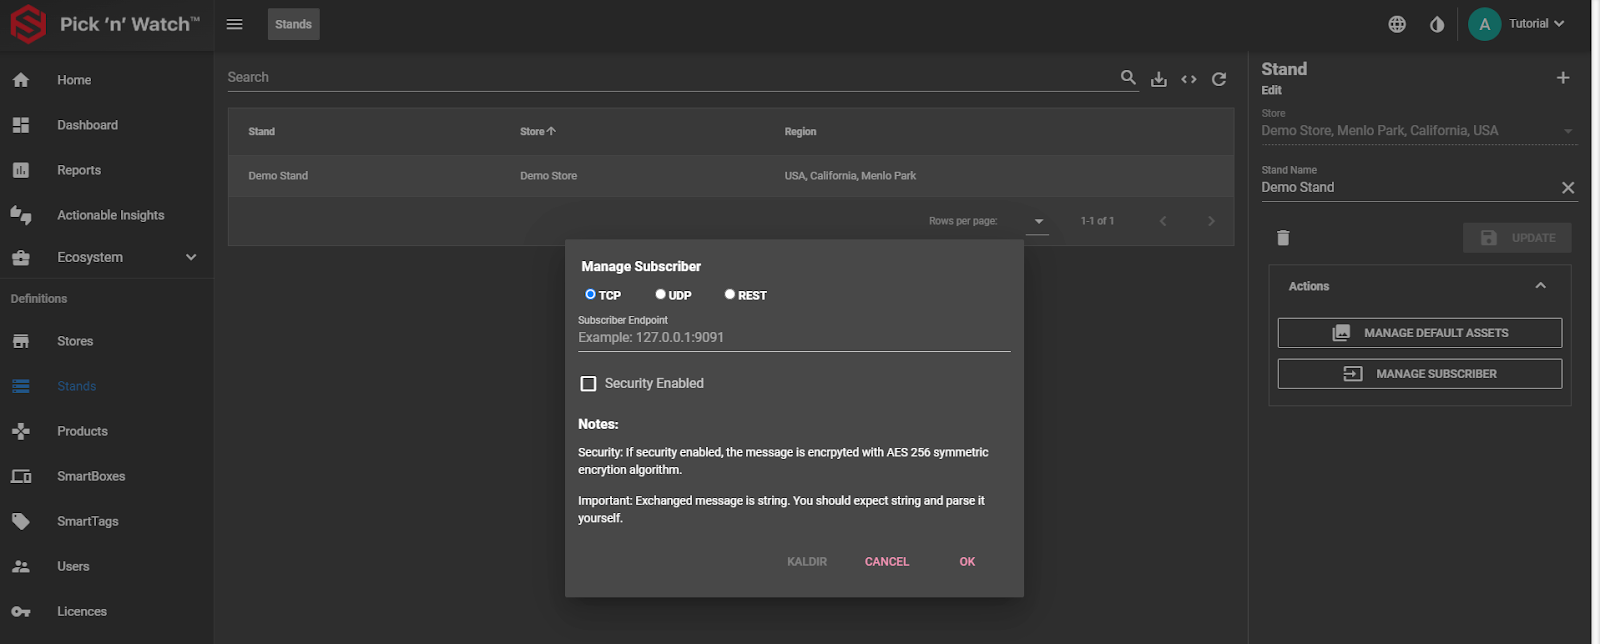Add a new stand with plus icon
Viewport: 1600px width, 644px height.
pos(1563,77)
